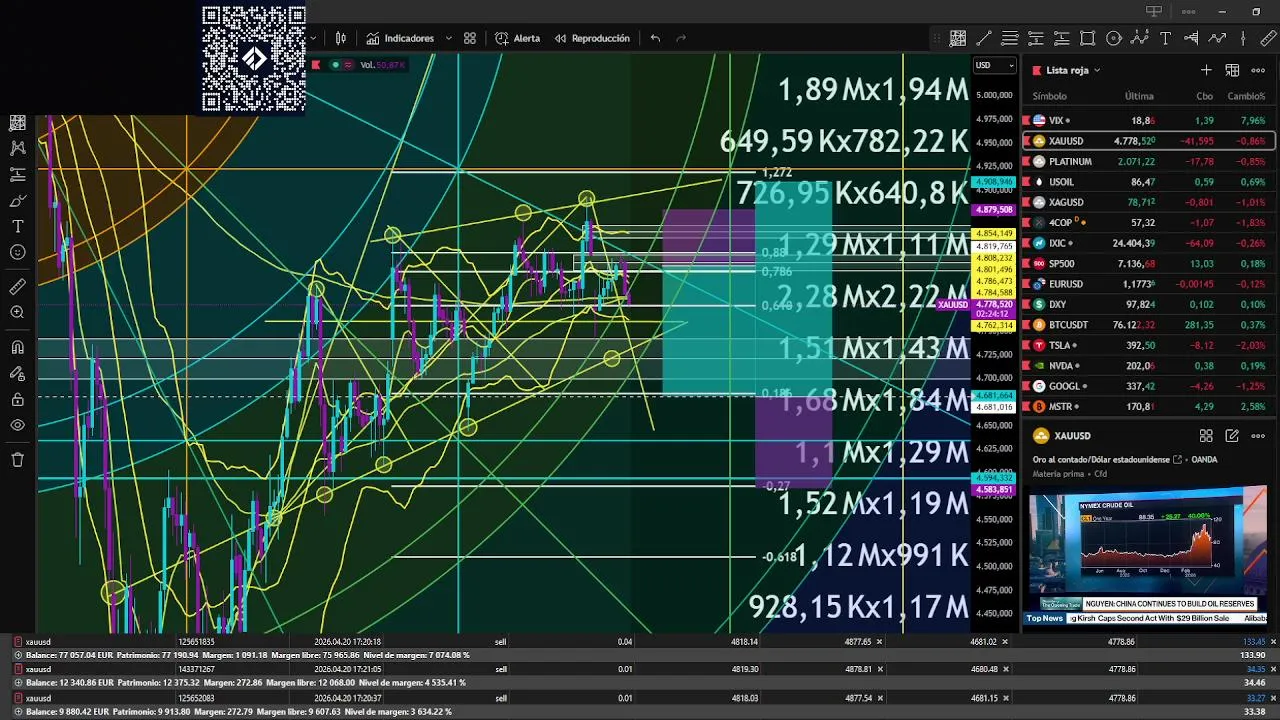Click the QR code overlay at the top

[x=254, y=58]
